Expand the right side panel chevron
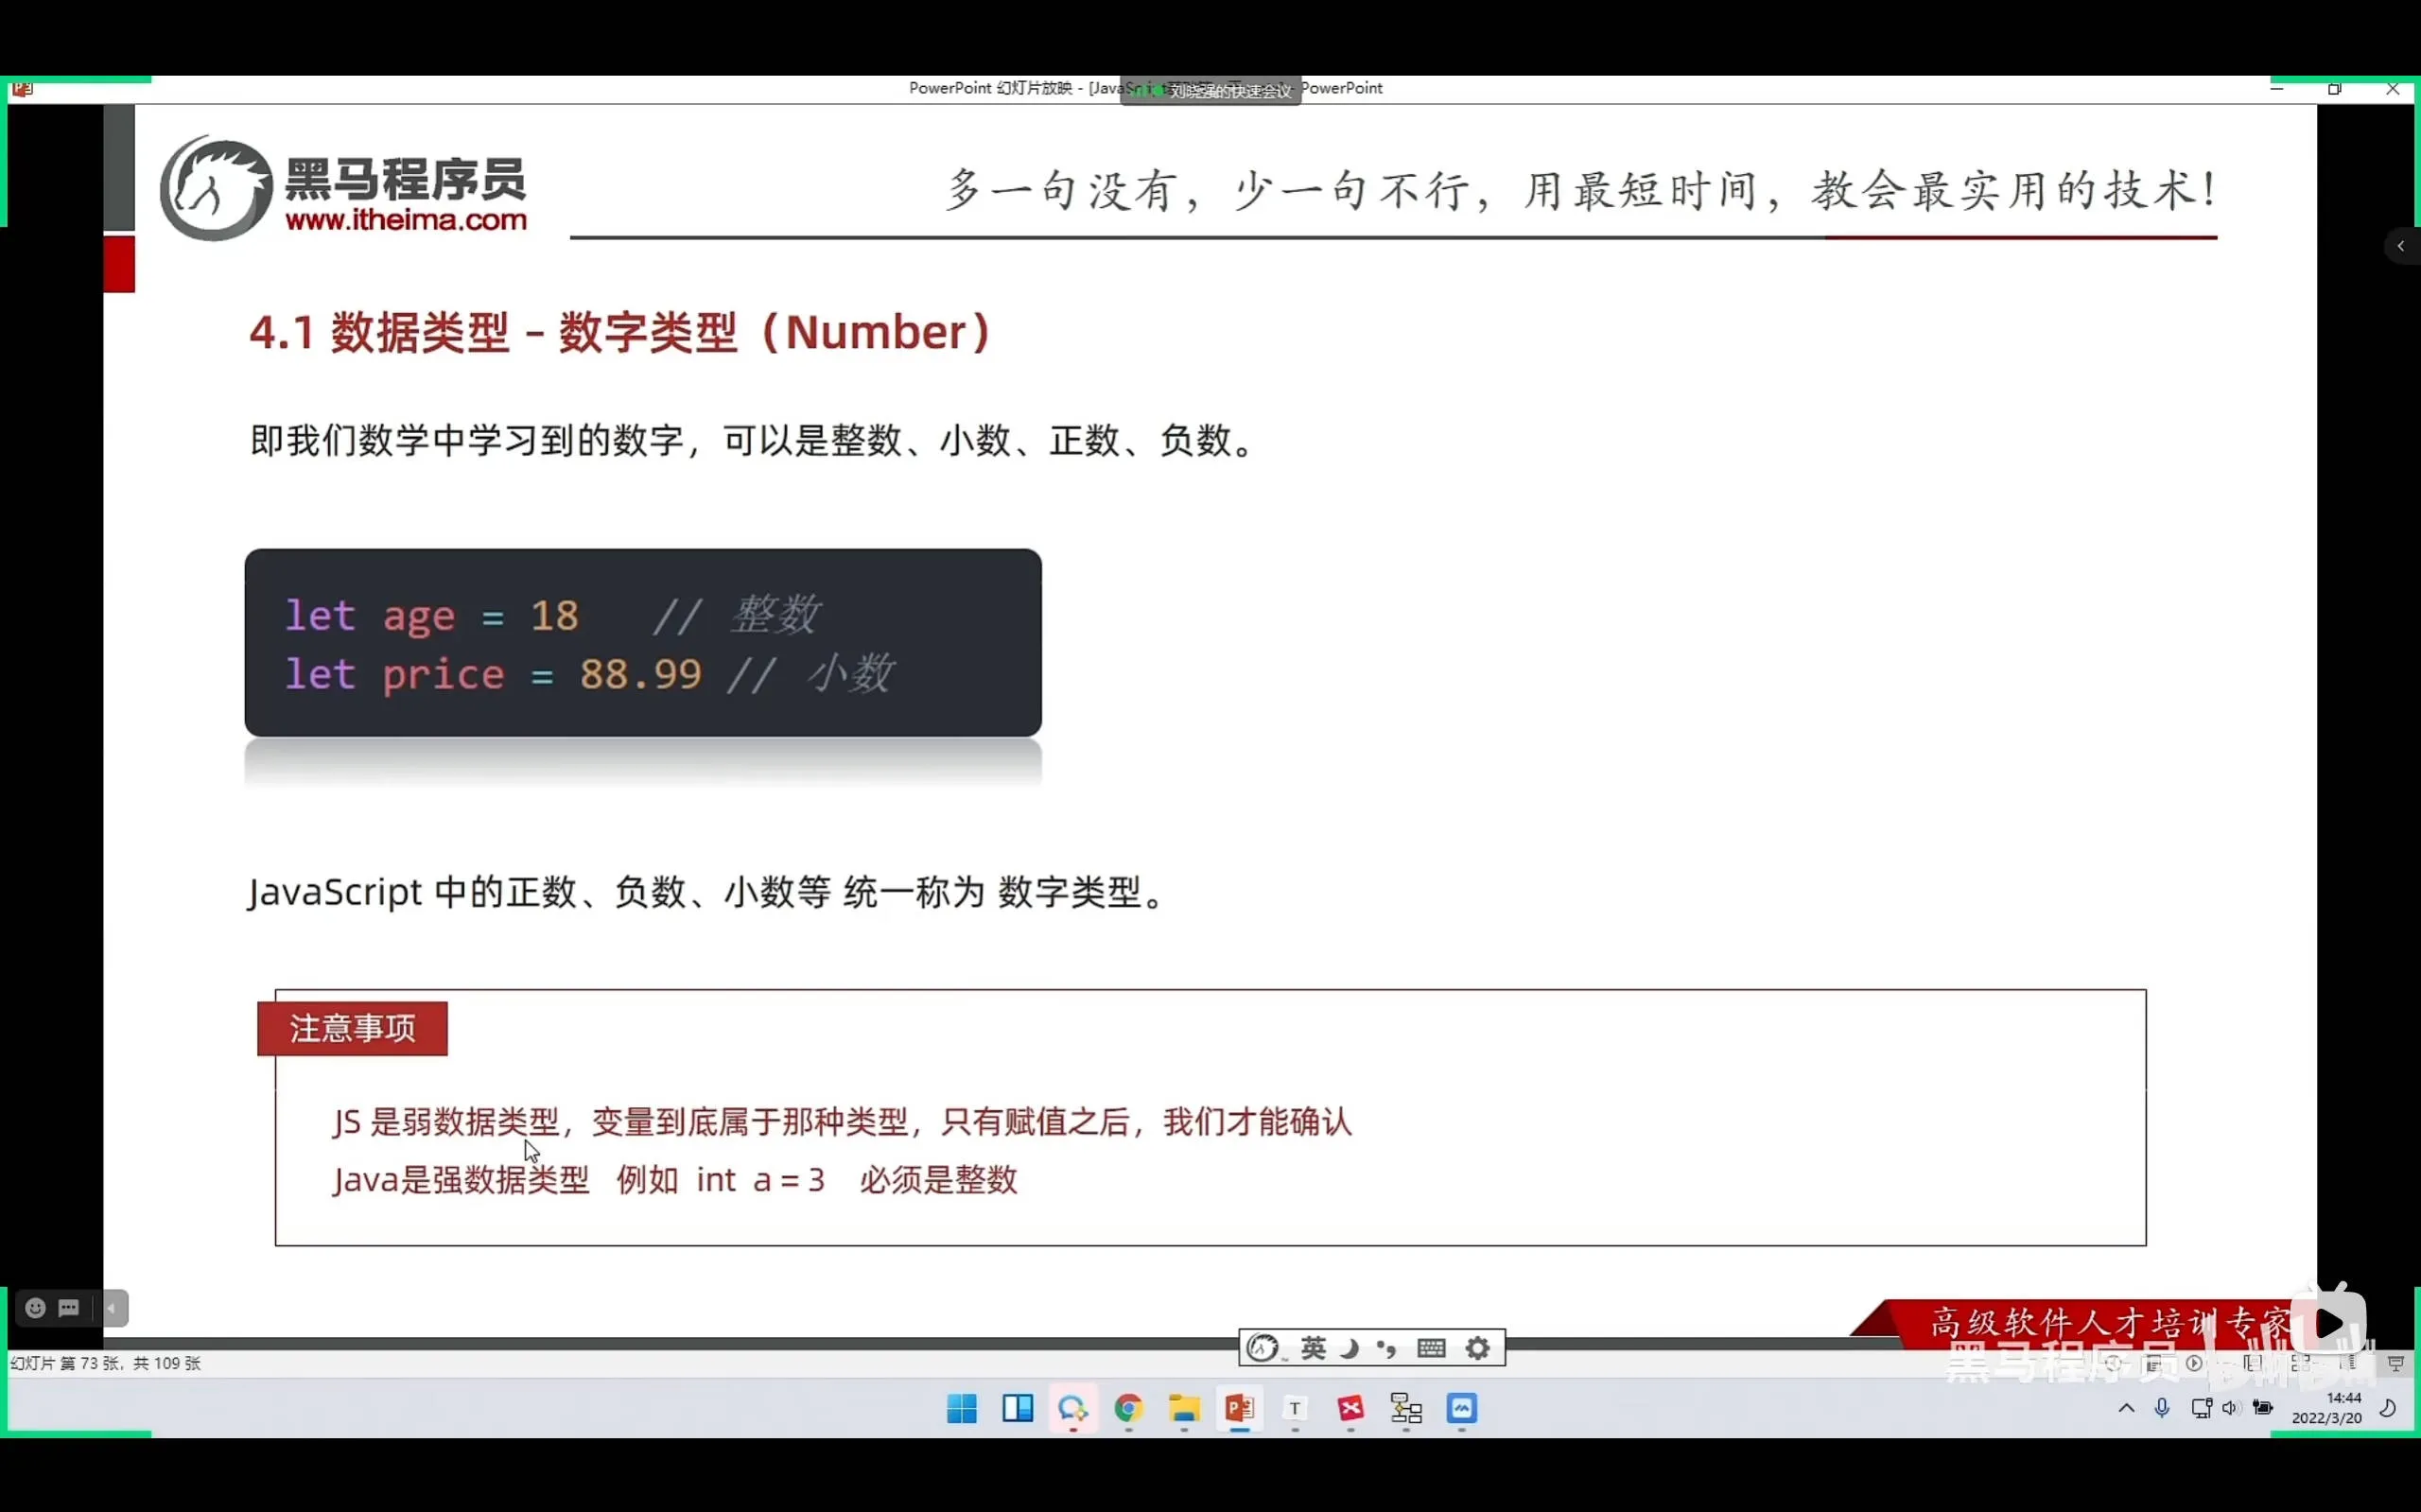This screenshot has height=1512, width=2421. (2400, 246)
